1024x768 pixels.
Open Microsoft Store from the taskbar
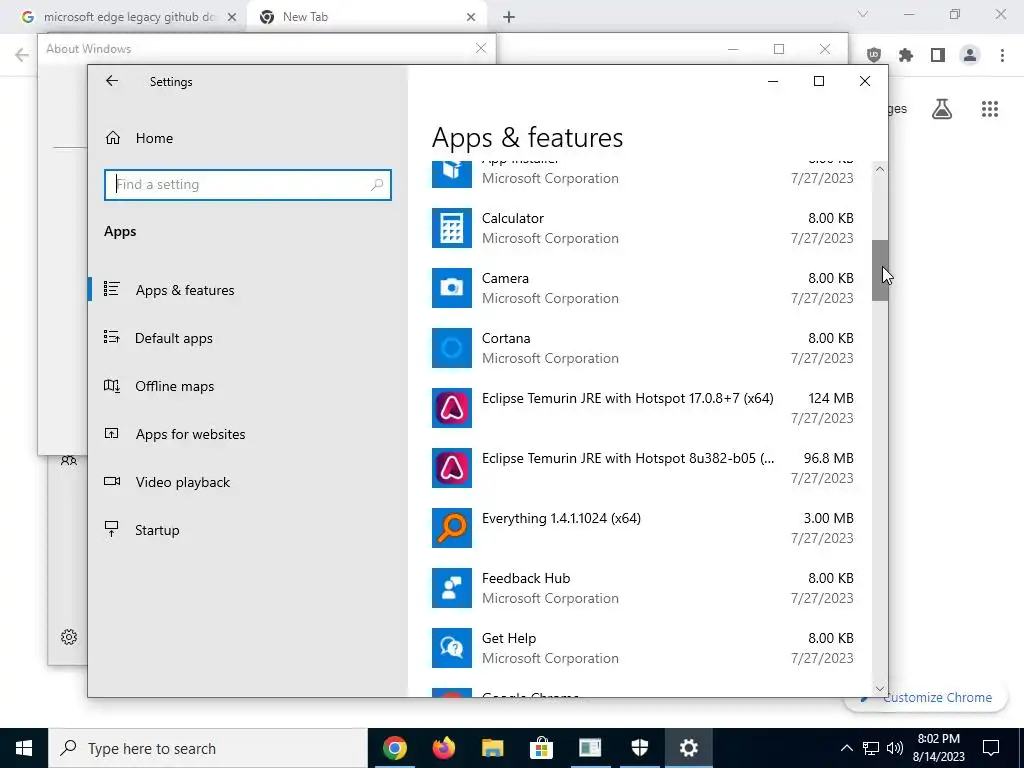point(541,748)
